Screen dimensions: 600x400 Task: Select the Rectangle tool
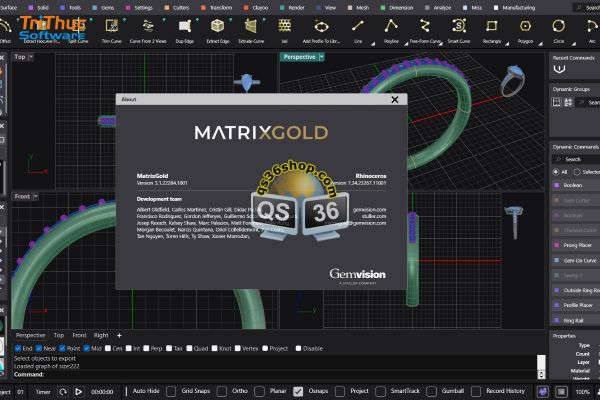(x=492, y=30)
